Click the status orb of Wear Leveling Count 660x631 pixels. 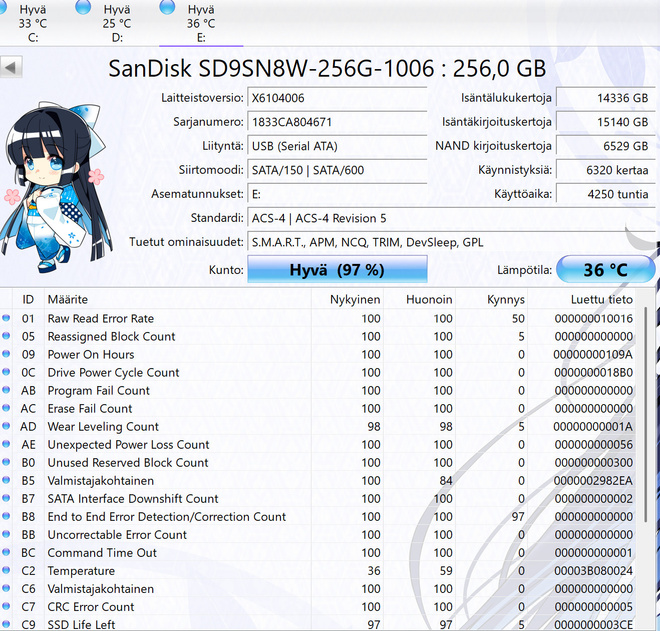pos(6,426)
